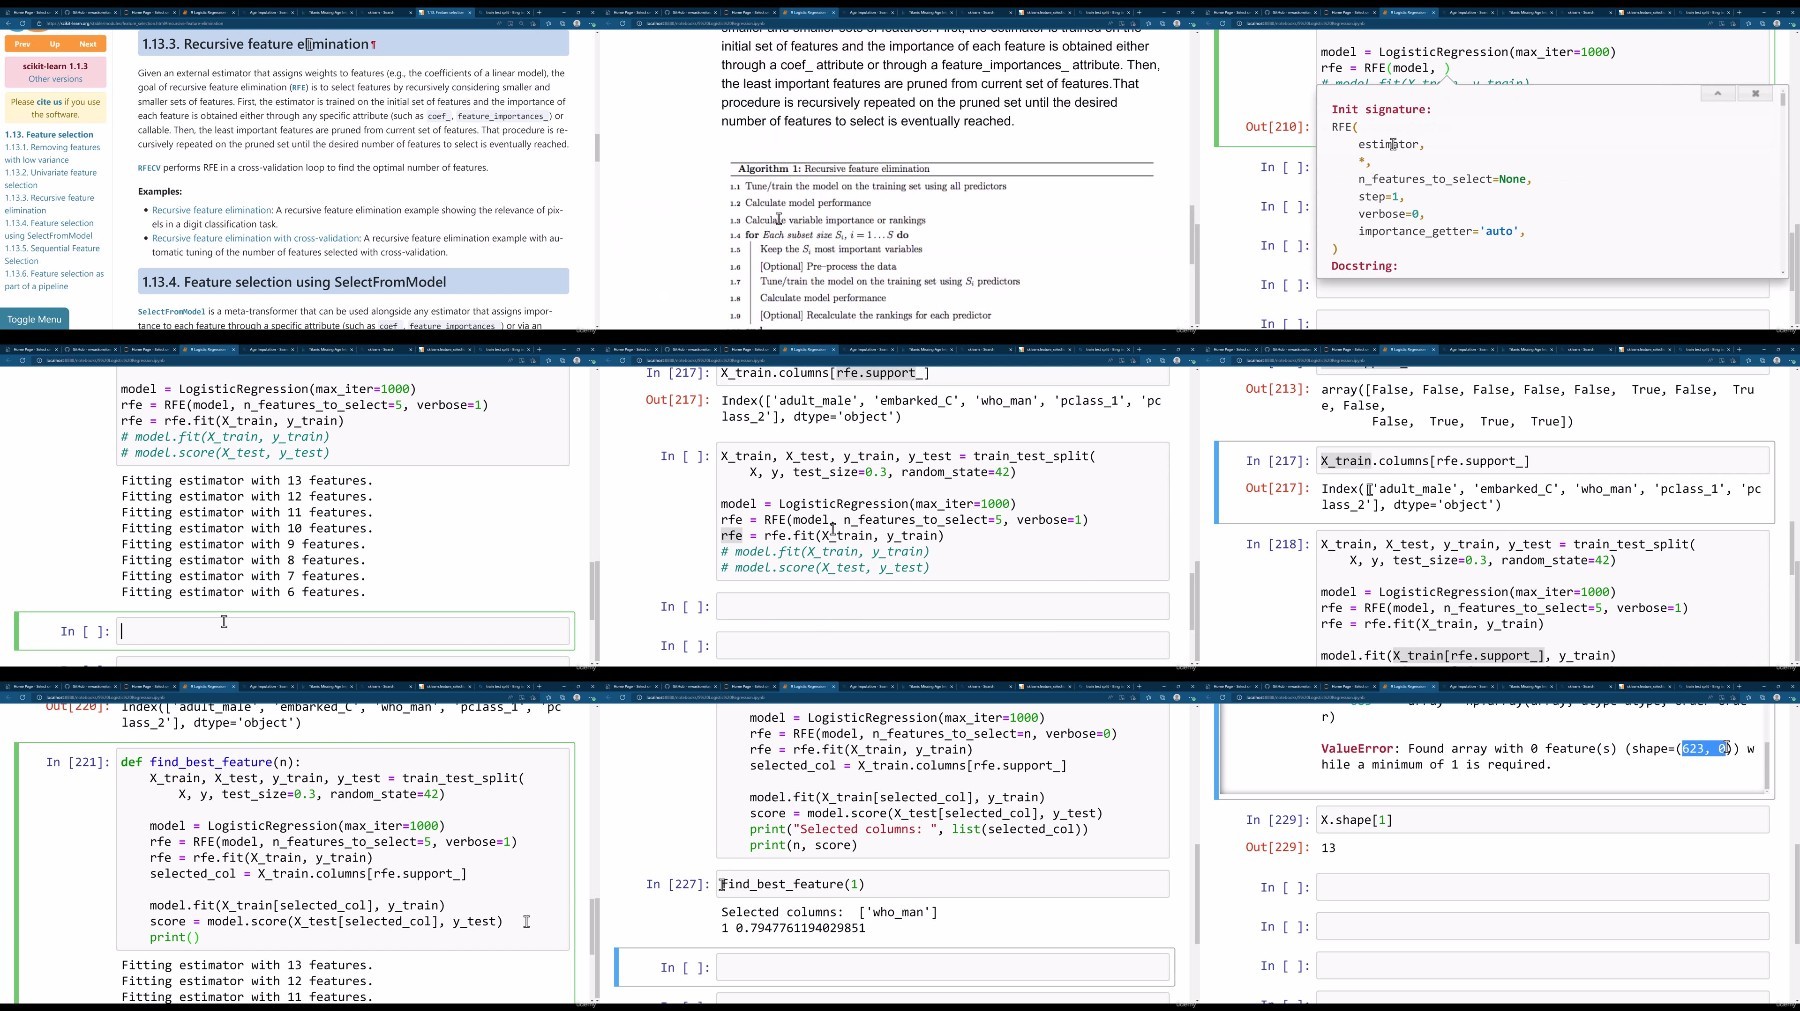Open the browser settings menu in scikit-learn docs window
This screenshot has height=1011, width=1800.
coord(590,23)
